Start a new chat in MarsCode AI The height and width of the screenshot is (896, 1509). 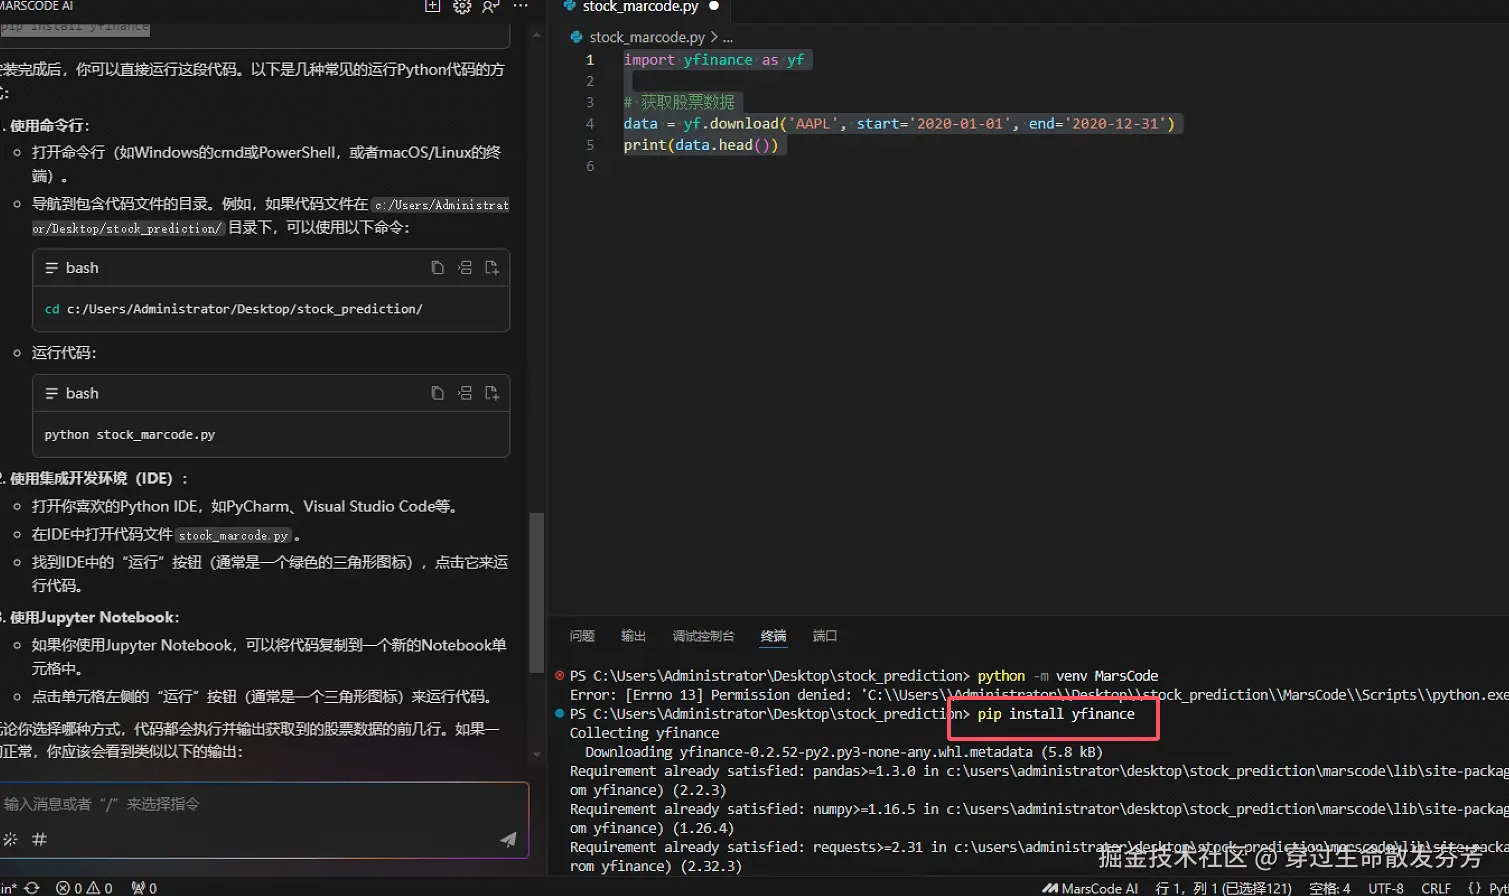point(432,6)
